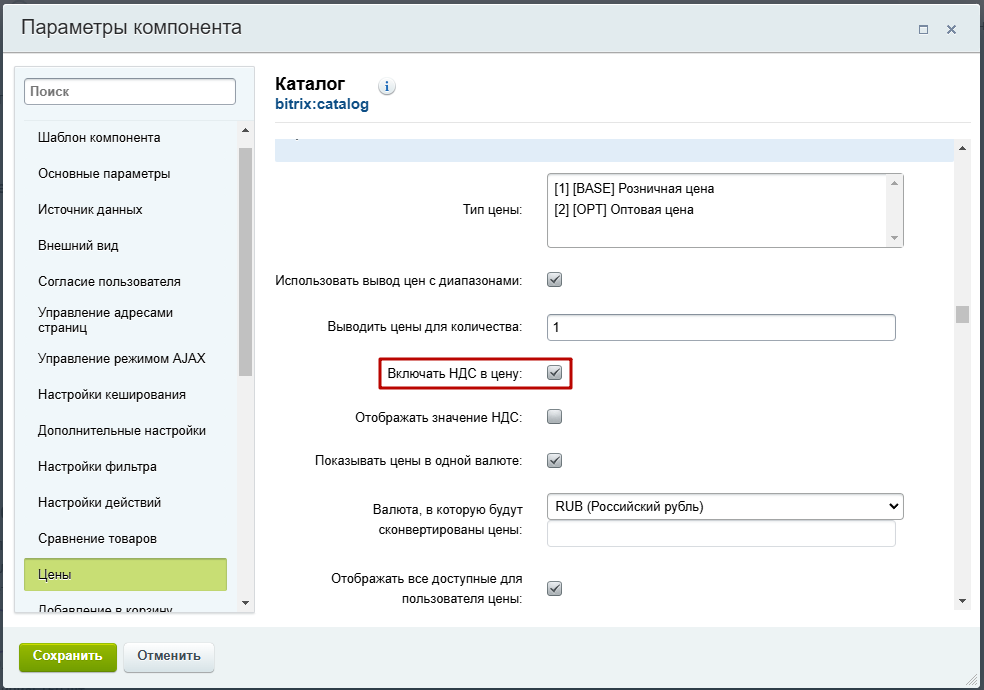984x690 pixels.
Task: Toggle Отображать все доступные для пользователя цены
Action: click(x=554, y=588)
